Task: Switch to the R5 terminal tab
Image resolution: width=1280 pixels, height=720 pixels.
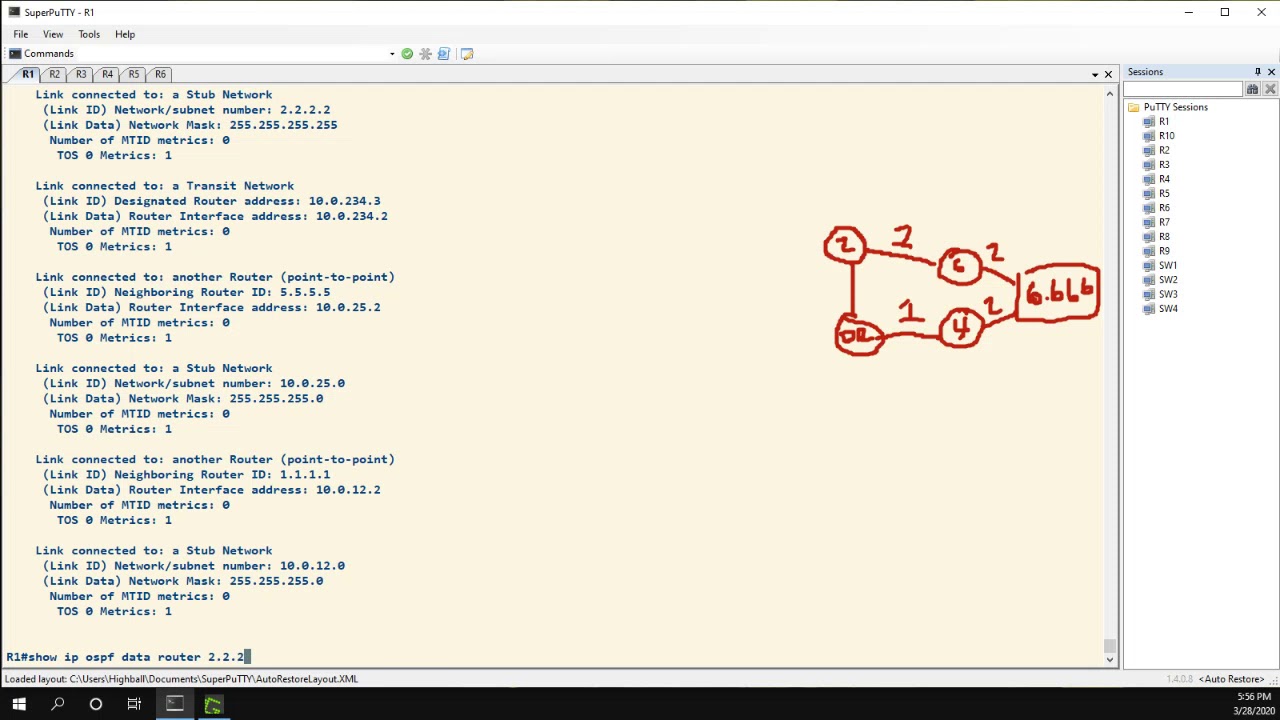Action: tap(133, 75)
